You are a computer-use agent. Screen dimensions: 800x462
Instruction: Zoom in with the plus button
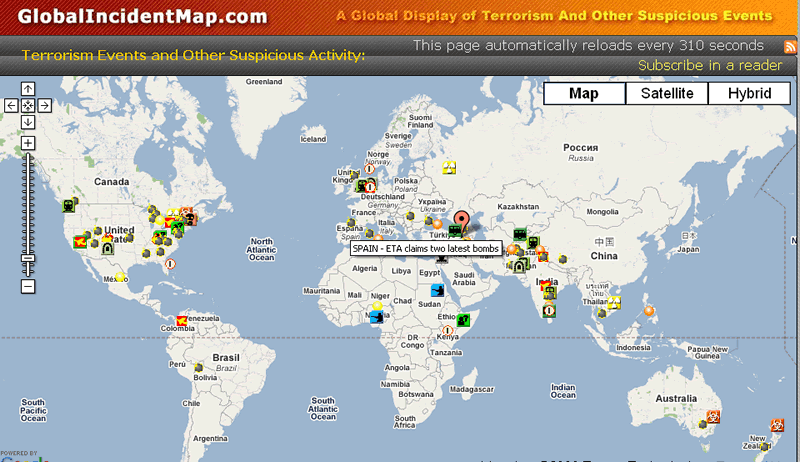coord(28,143)
